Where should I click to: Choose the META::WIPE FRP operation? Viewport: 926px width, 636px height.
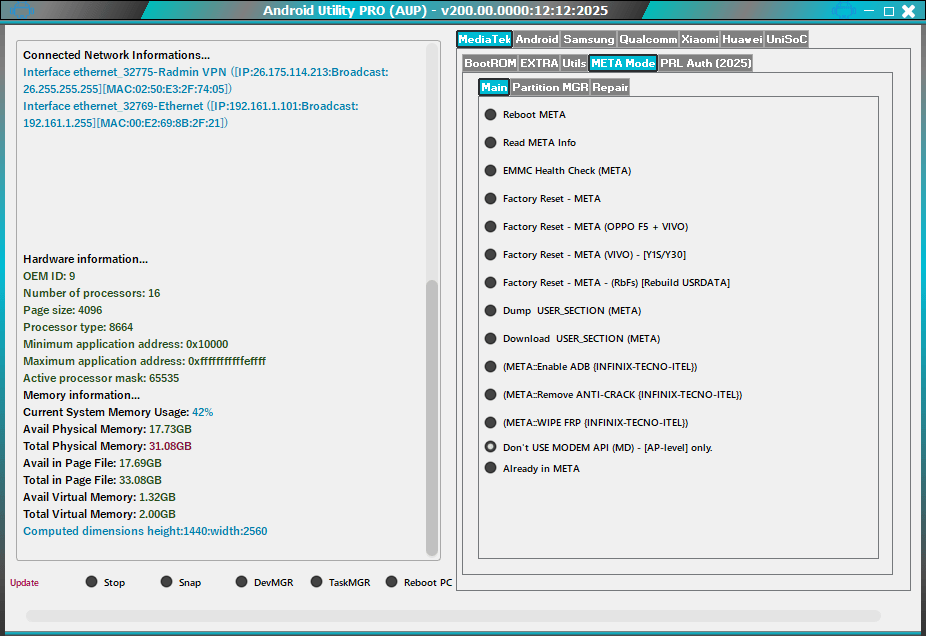pyautogui.click(x=490, y=422)
